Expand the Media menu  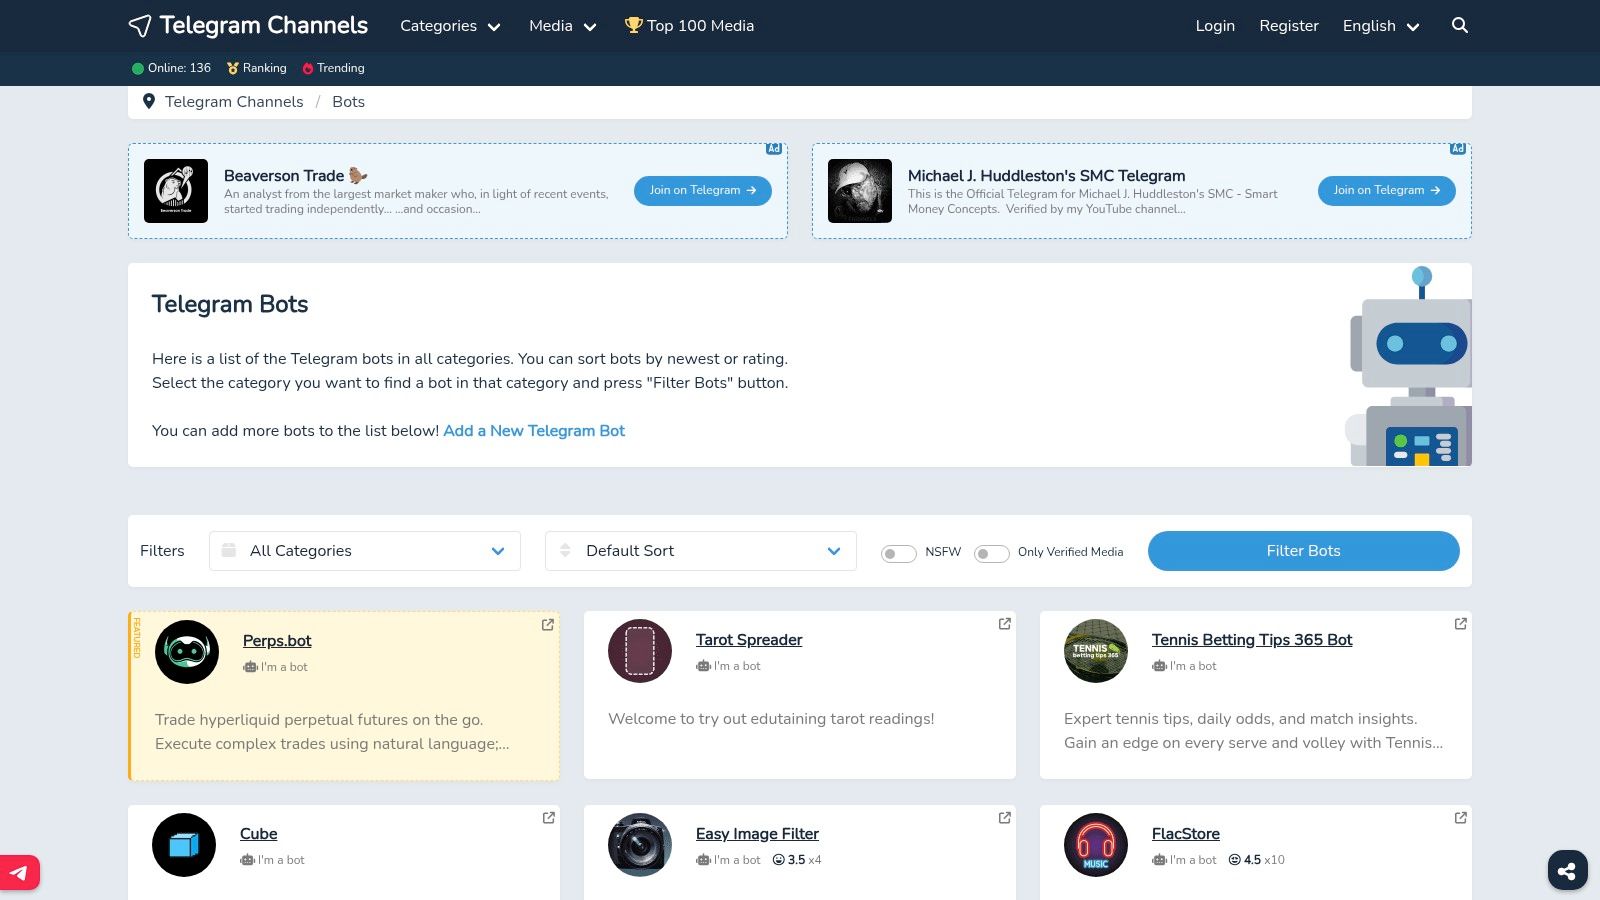[562, 26]
